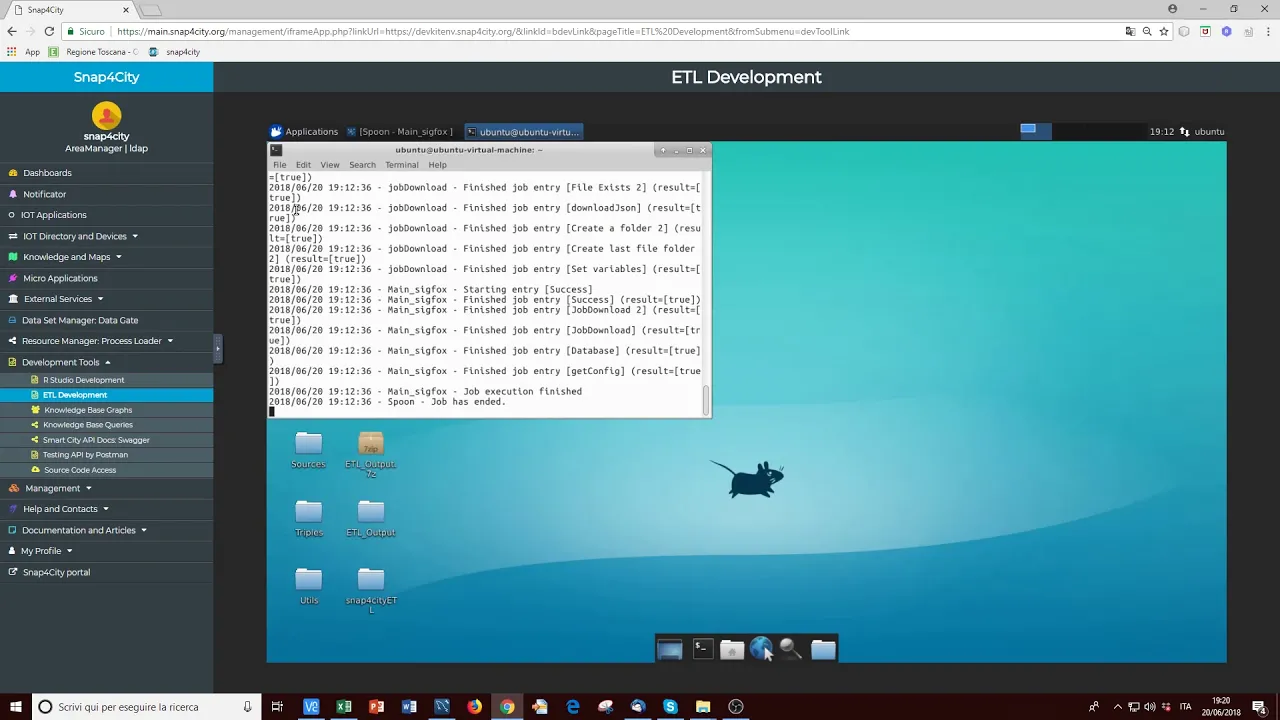The width and height of the screenshot is (1280, 720).
Task: Open the Sources folder on the desktop
Action: (x=308, y=449)
